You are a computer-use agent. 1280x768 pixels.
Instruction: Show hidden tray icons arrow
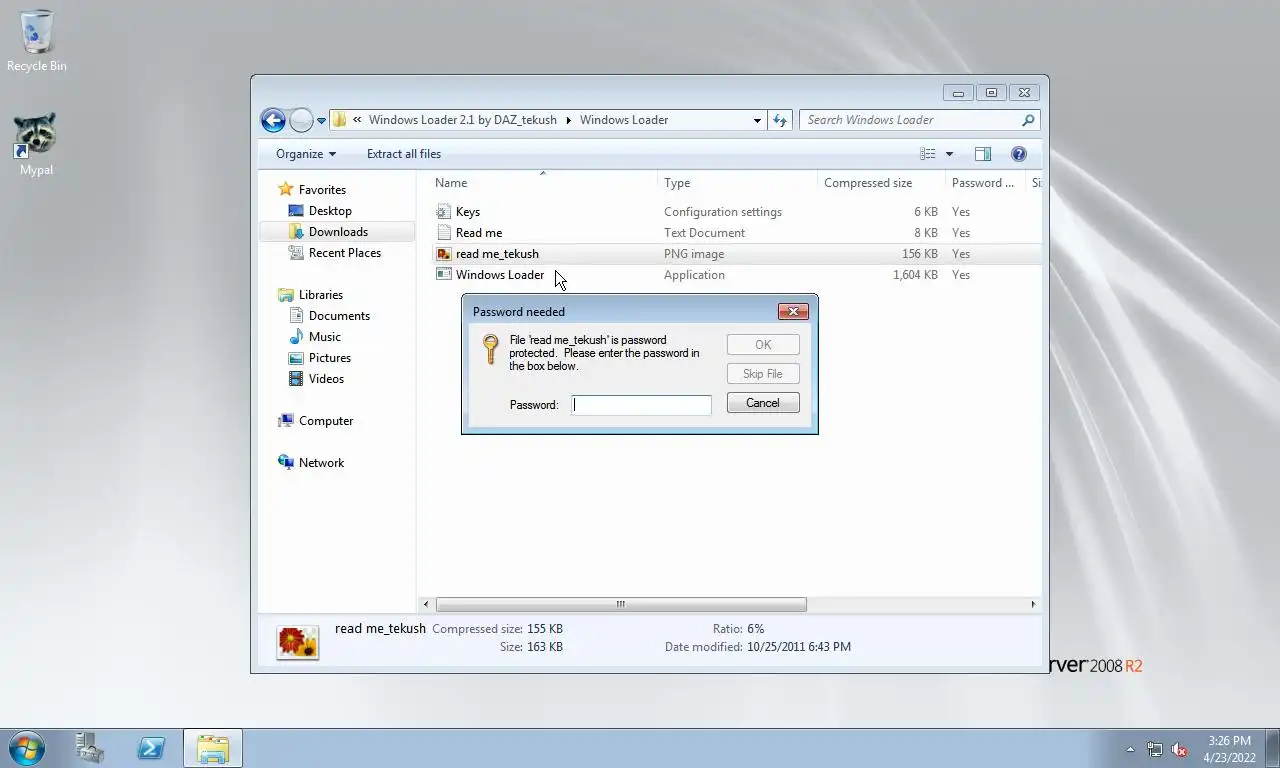1131,749
